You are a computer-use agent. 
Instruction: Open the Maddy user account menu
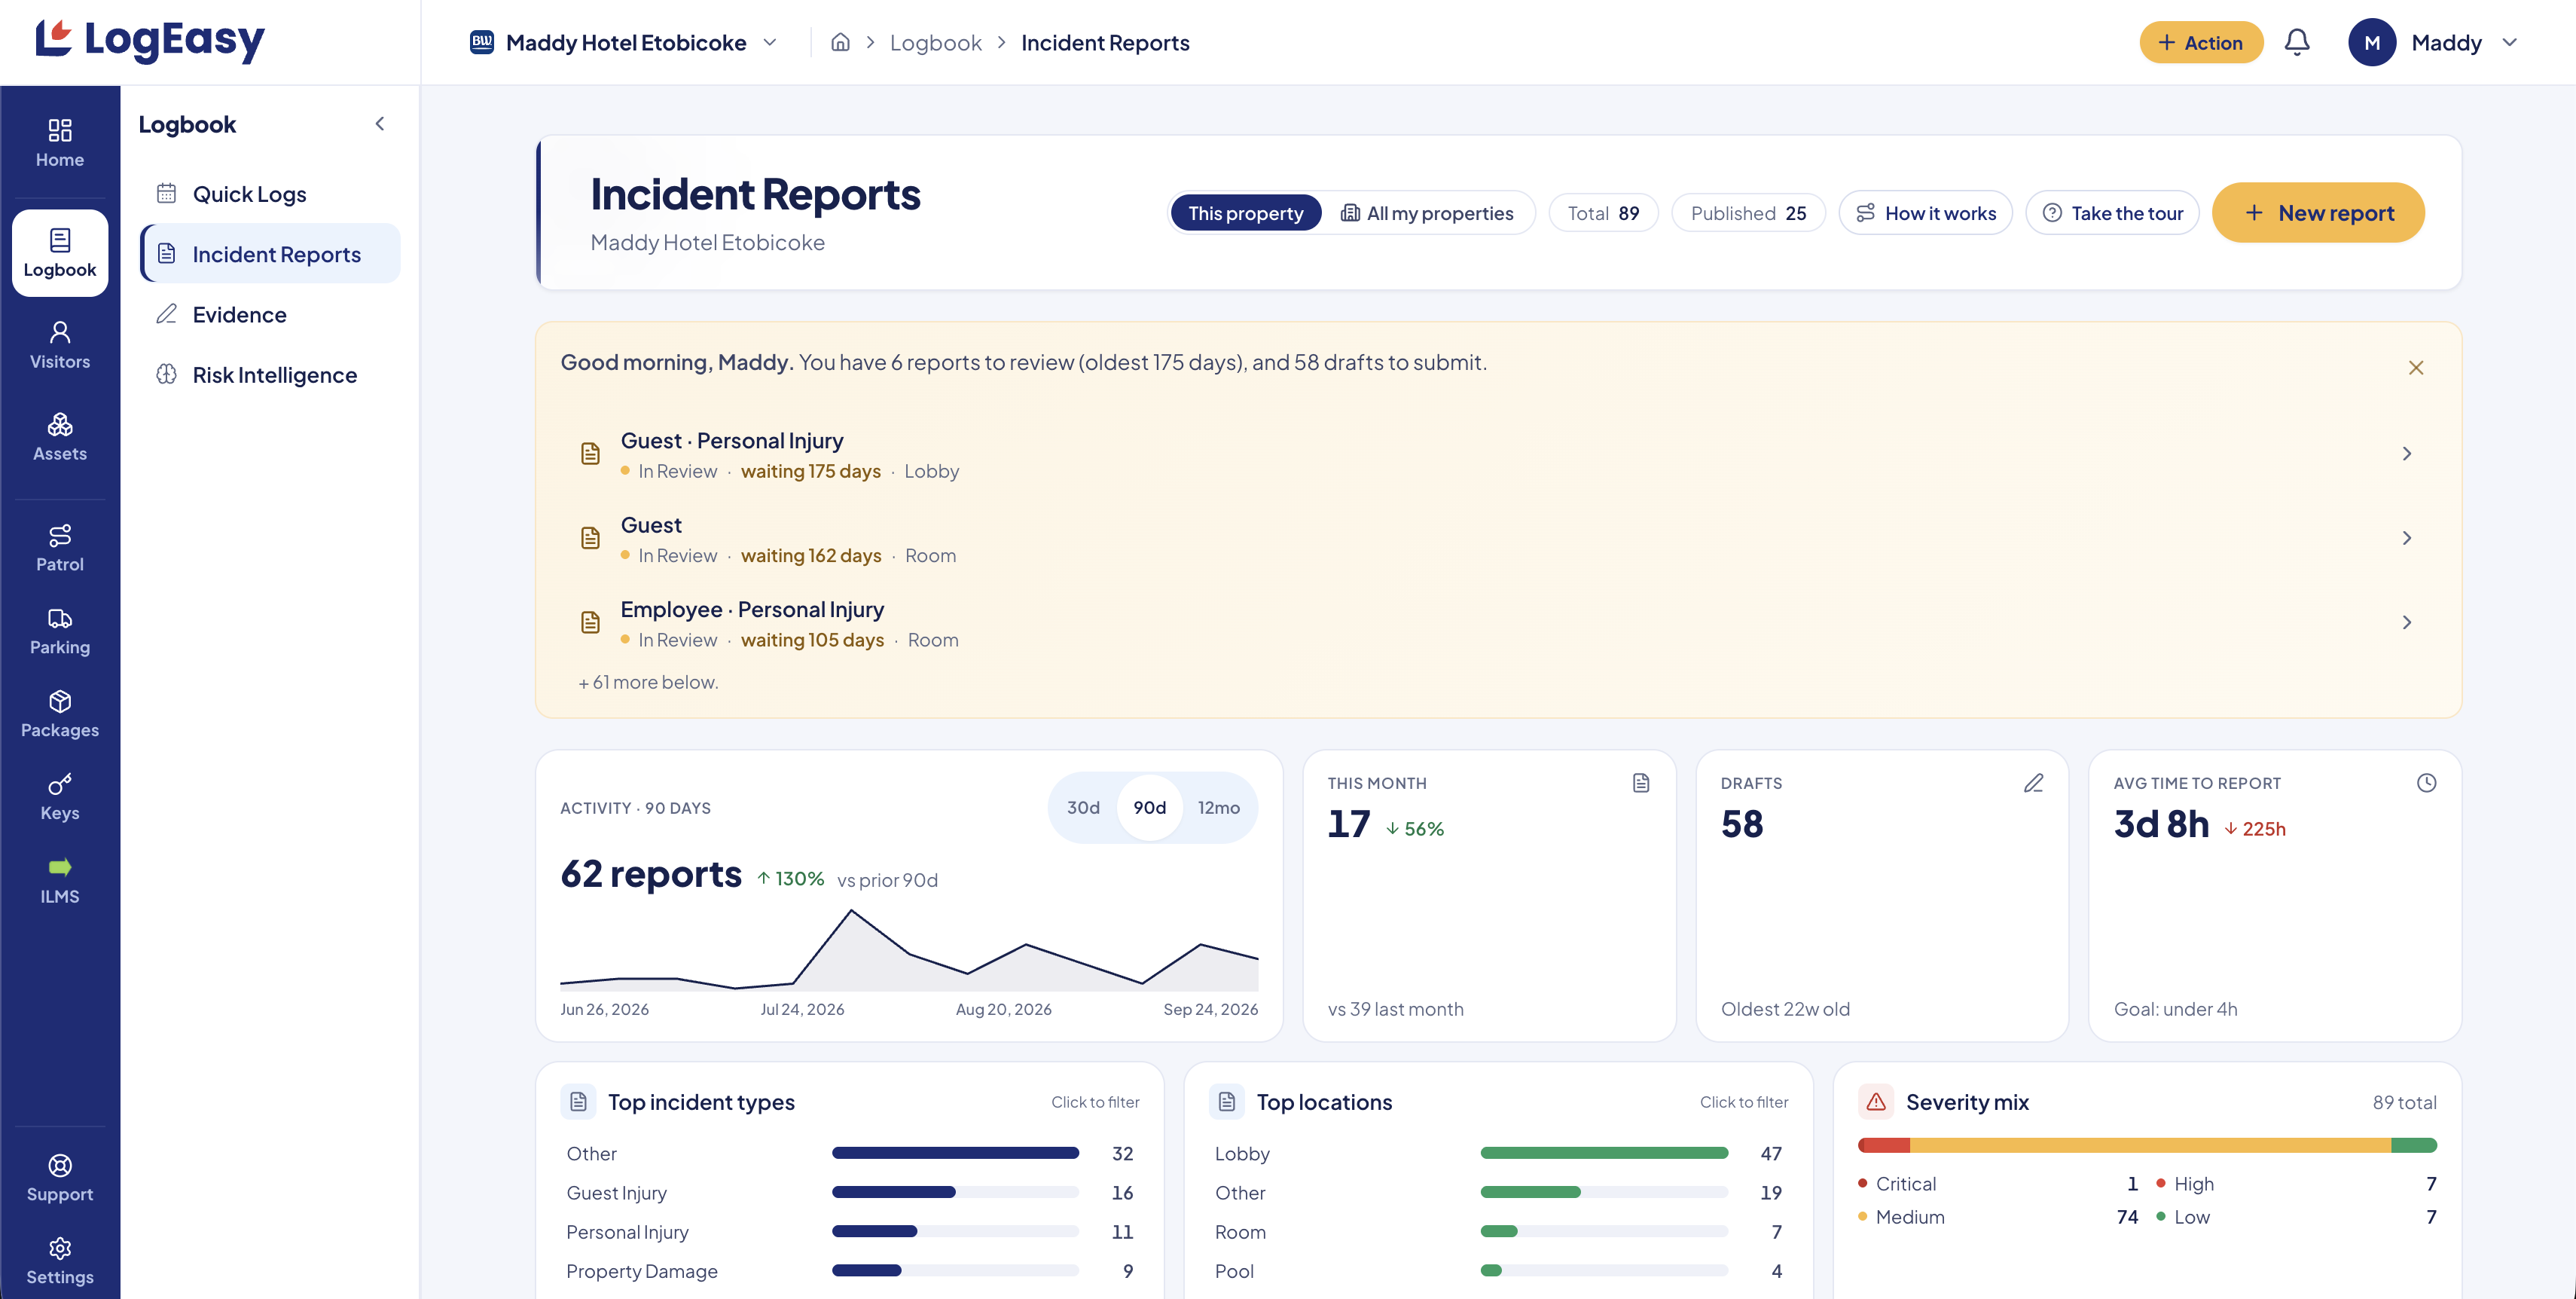(2432, 42)
